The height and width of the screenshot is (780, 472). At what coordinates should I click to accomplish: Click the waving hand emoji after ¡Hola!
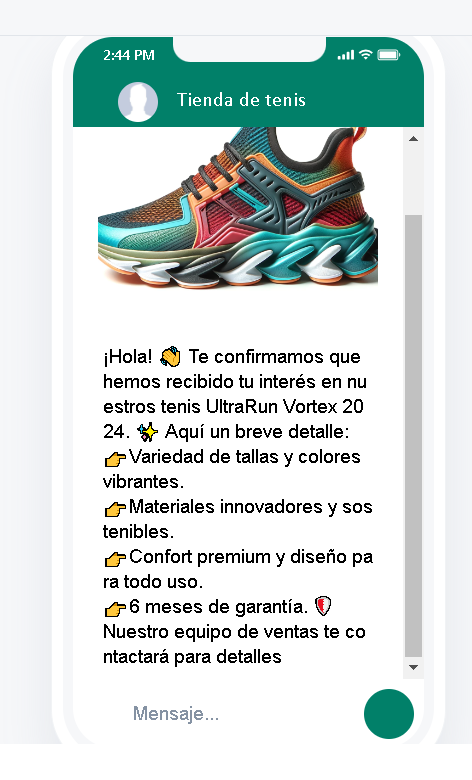pos(171,357)
